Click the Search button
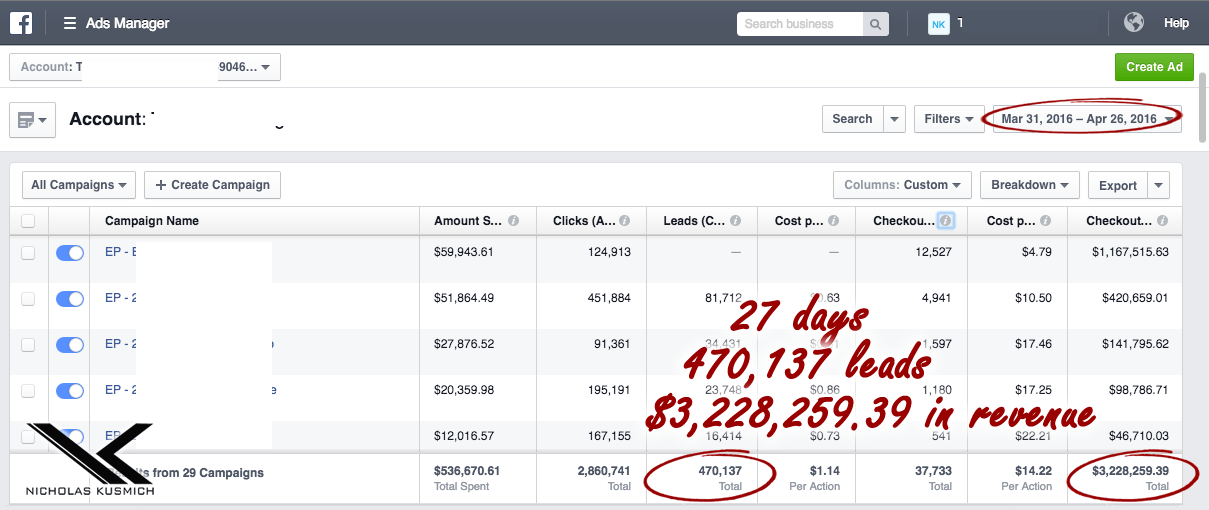1209x510 pixels. [x=853, y=119]
